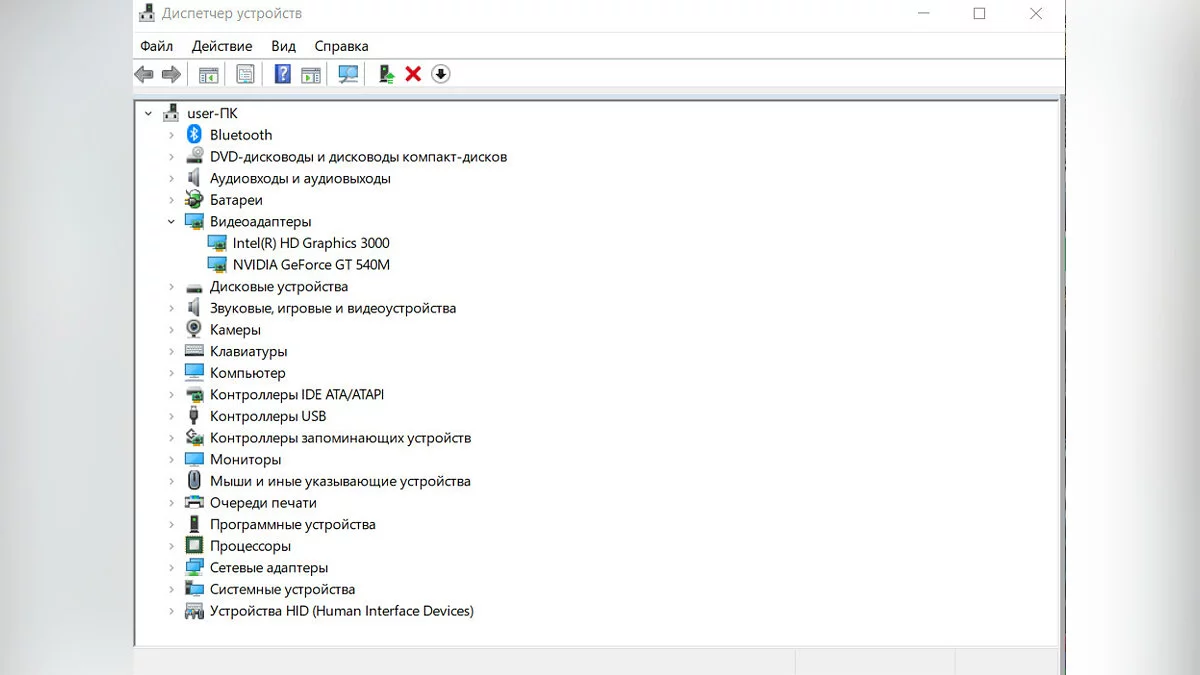
Task: Collapse the Видеоадаптеры category
Action: click(172, 222)
